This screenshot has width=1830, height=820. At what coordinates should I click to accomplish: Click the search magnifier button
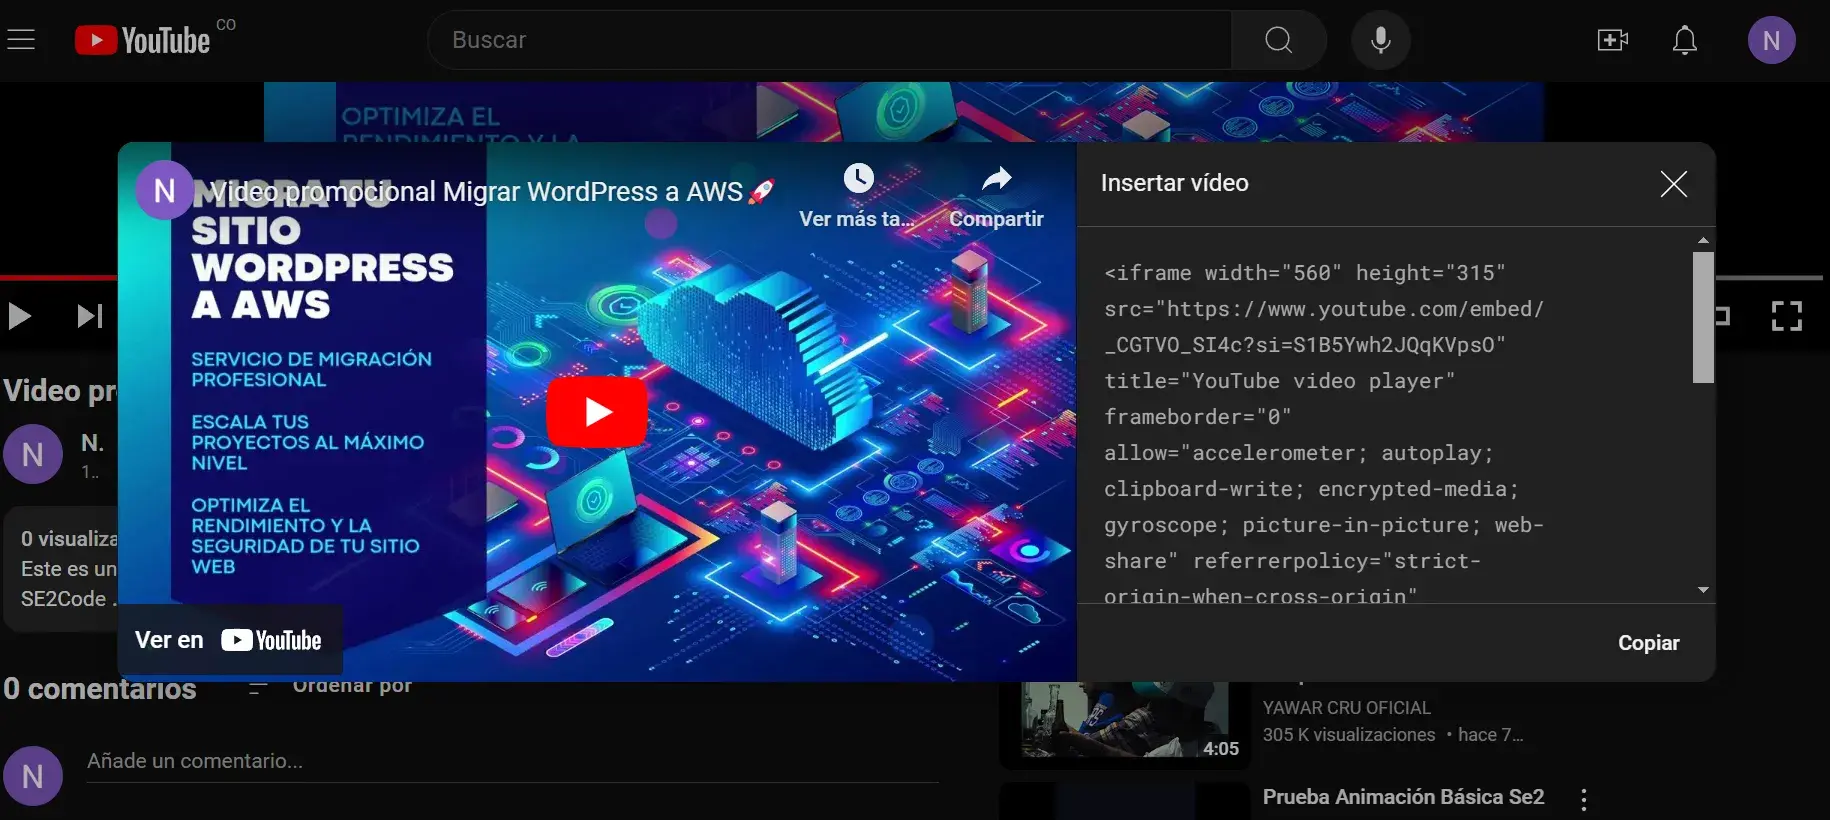click(x=1278, y=40)
